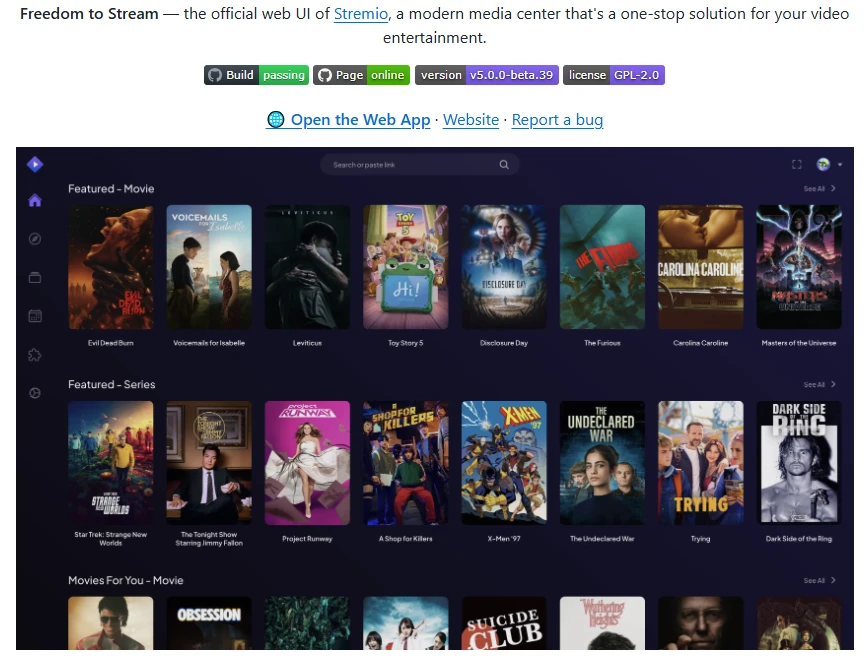Screen dimensions: 866x668
Task: Click the Leviticus title text
Action: click(x=307, y=343)
